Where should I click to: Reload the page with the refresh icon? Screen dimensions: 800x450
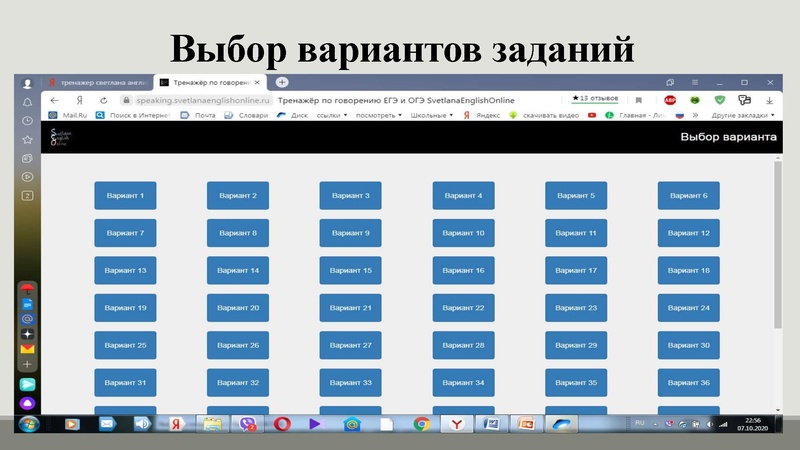[x=104, y=101]
